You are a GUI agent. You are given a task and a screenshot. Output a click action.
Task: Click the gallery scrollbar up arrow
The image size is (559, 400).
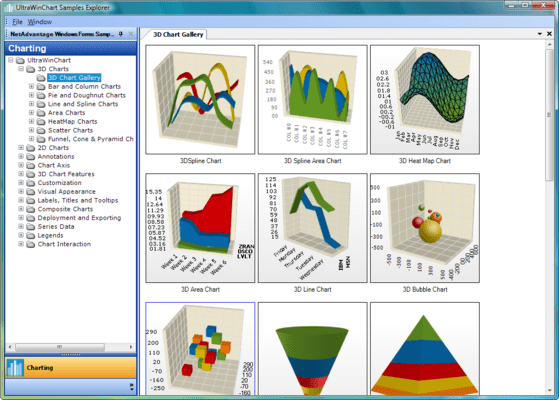pyautogui.click(x=549, y=45)
